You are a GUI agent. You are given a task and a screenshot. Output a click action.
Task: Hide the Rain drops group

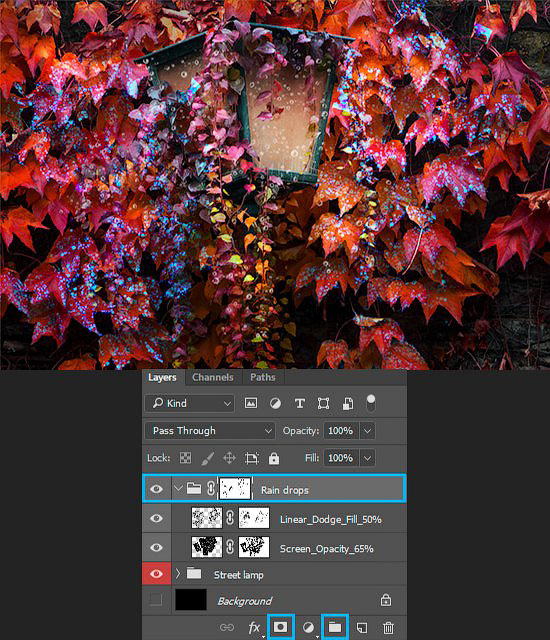[156, 489]
